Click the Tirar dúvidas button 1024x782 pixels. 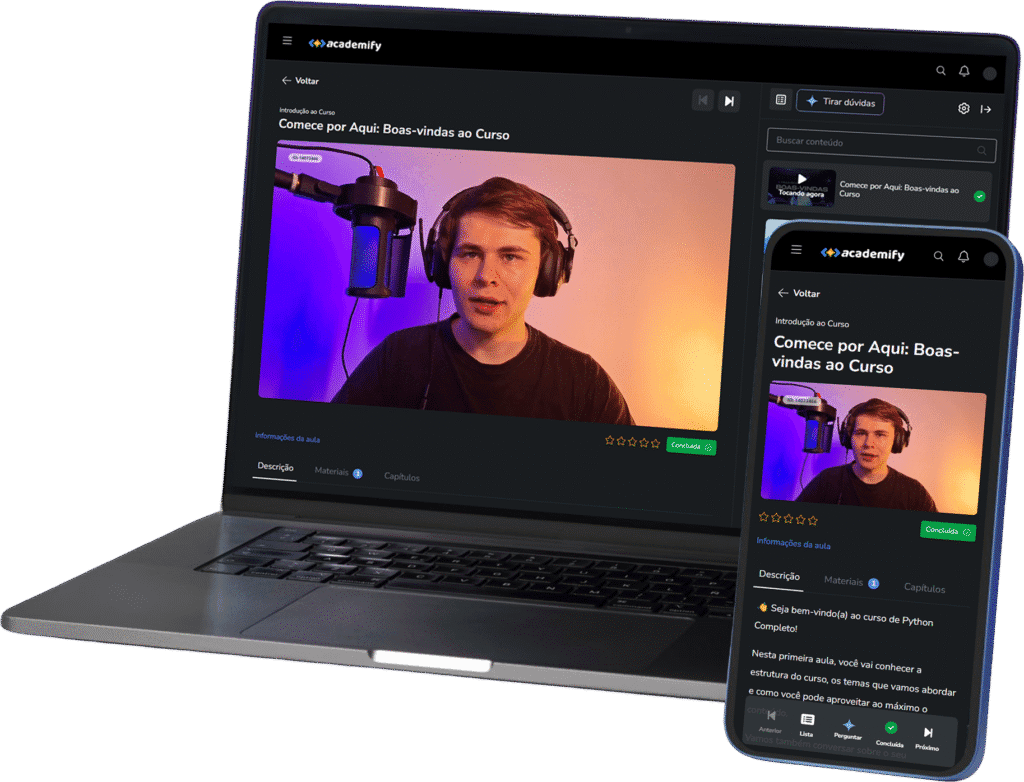click(840, 102)
